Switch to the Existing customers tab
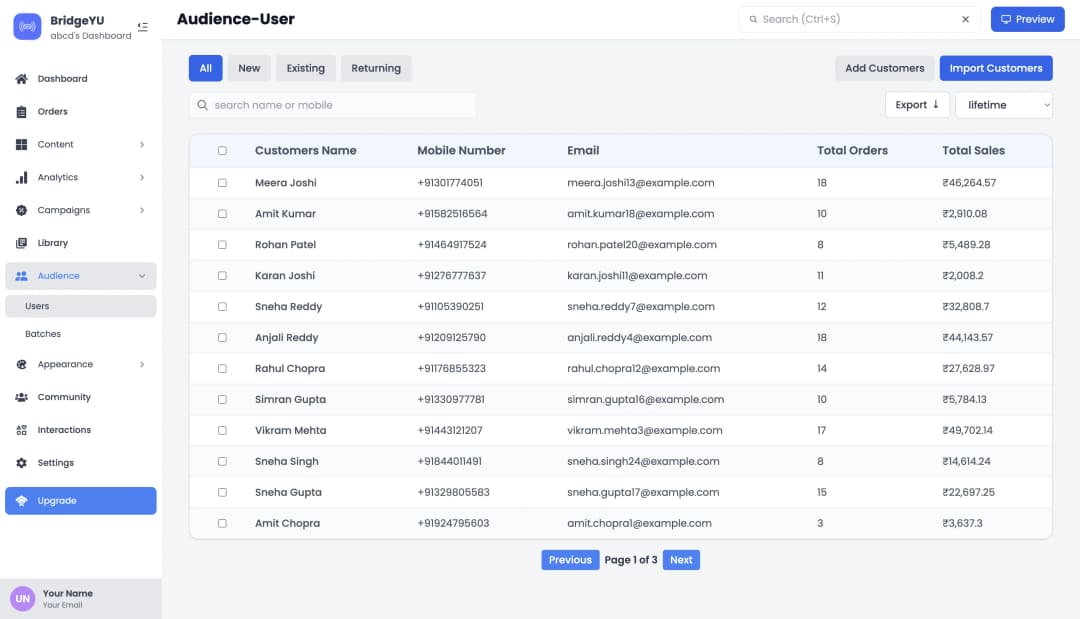Screen dimensions: 1080x619 coord(305,68)
